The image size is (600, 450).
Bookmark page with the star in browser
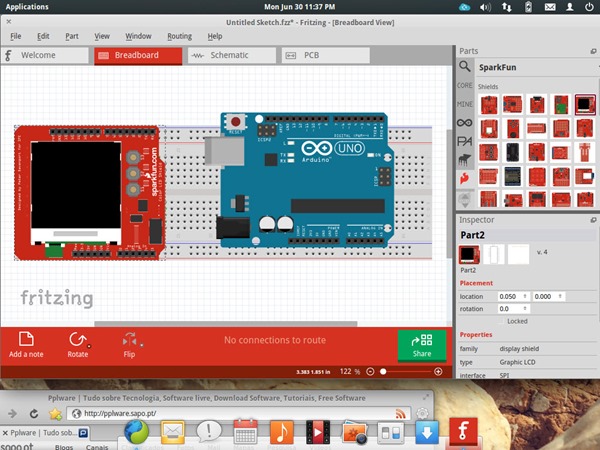click(55, 414)
